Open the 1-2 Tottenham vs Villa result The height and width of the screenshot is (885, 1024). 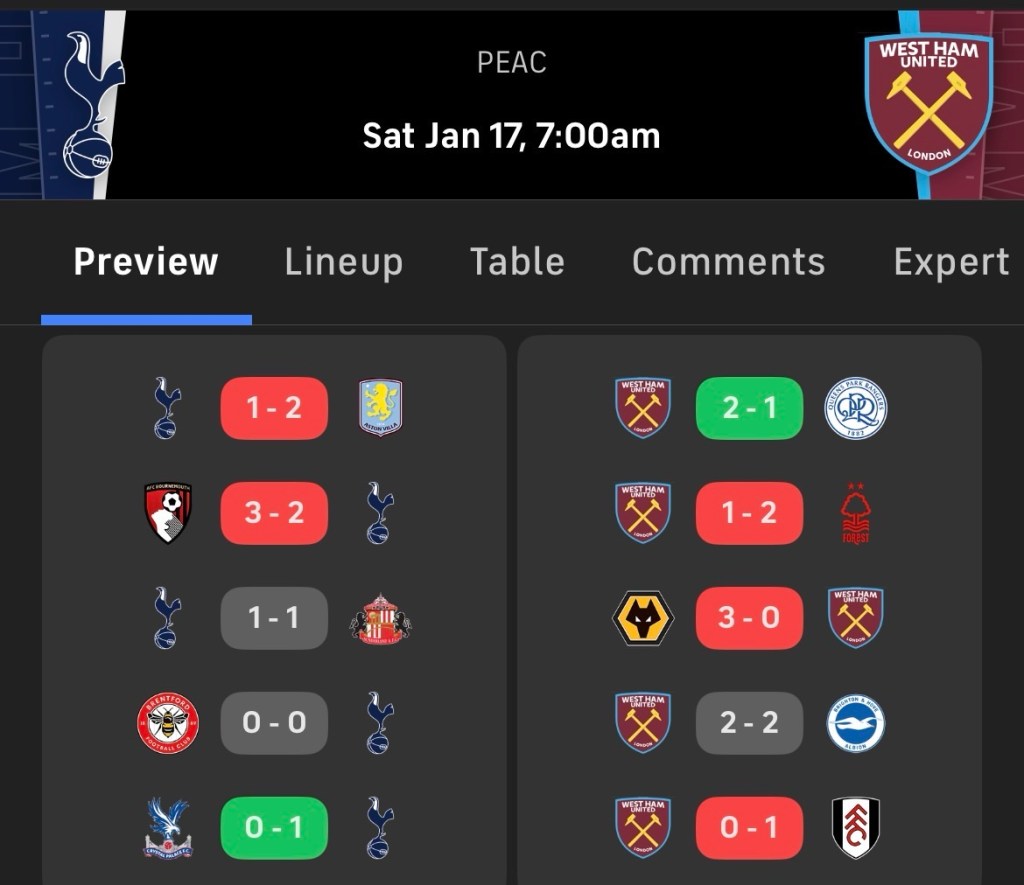274,408
